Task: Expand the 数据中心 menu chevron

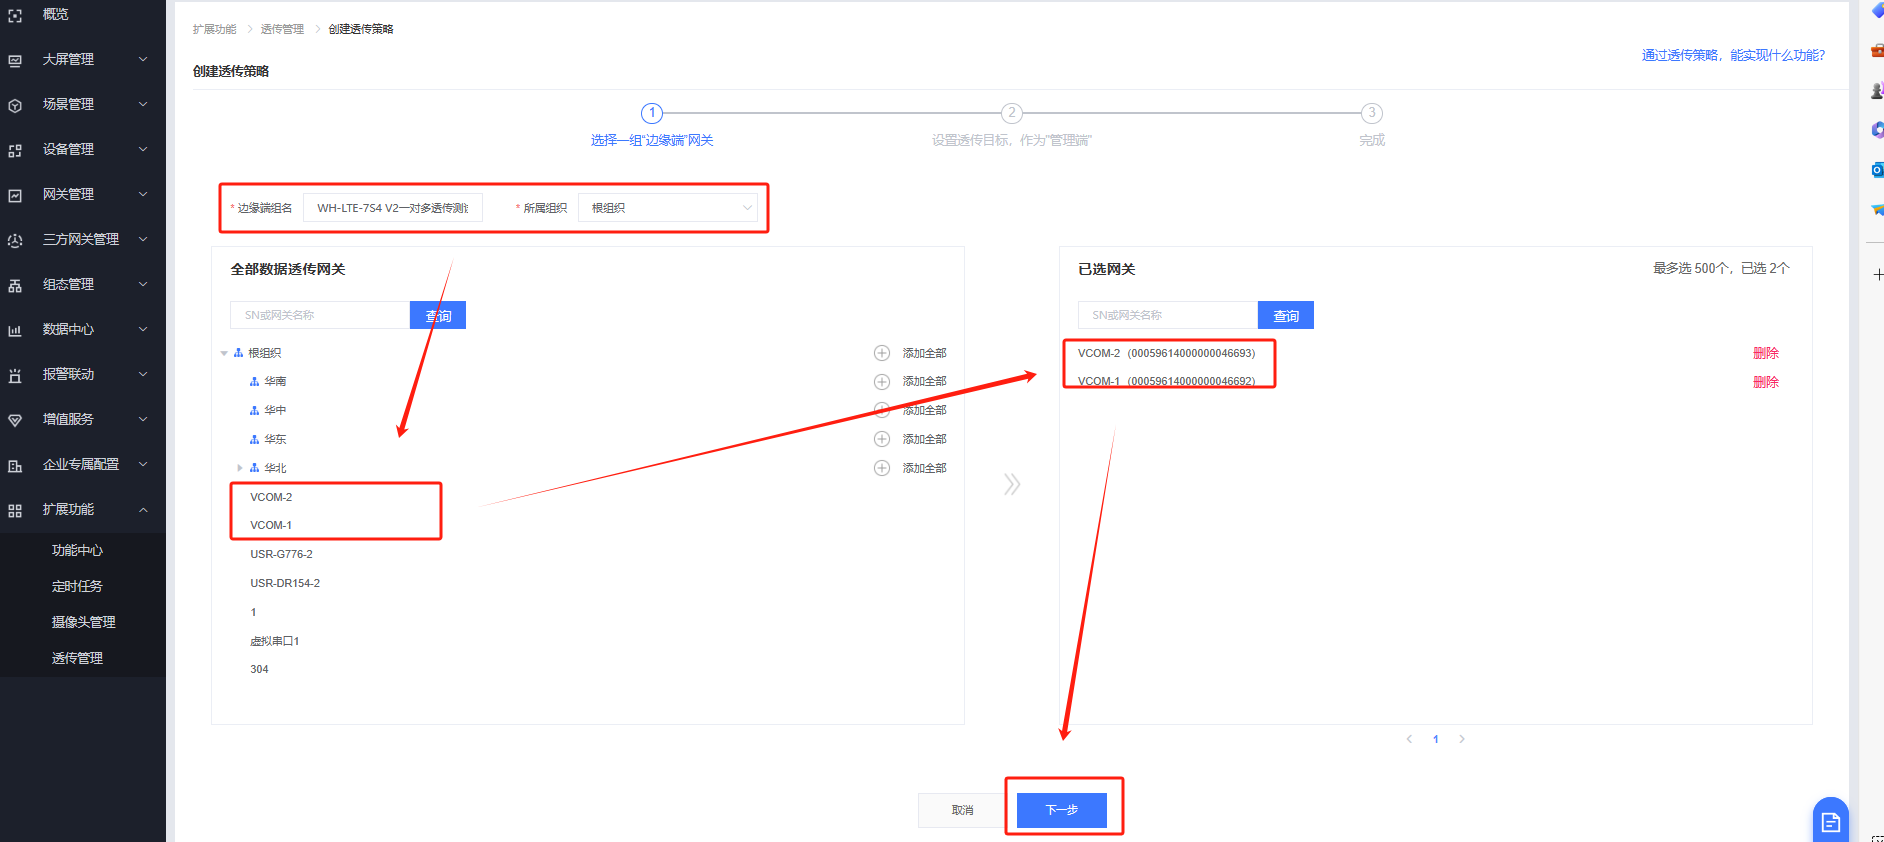Action: coord(143,329)
